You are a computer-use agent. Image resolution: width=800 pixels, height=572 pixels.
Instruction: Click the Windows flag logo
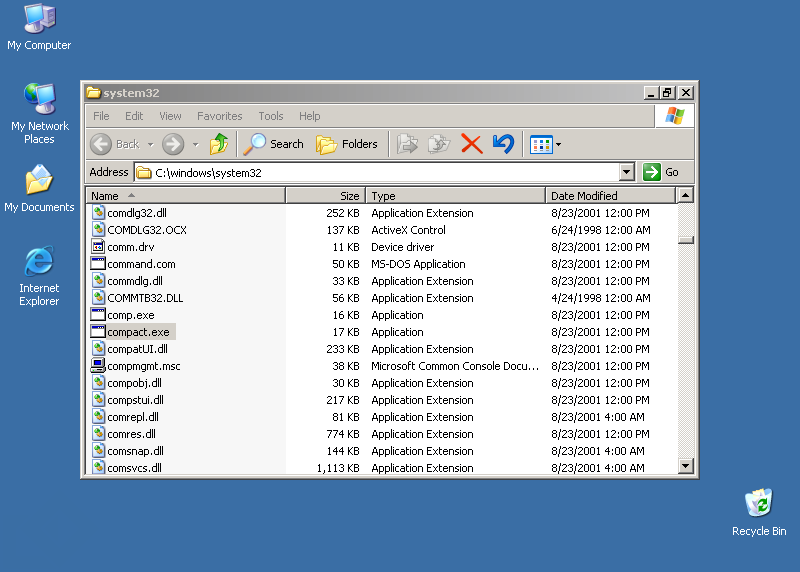point(674,116)
